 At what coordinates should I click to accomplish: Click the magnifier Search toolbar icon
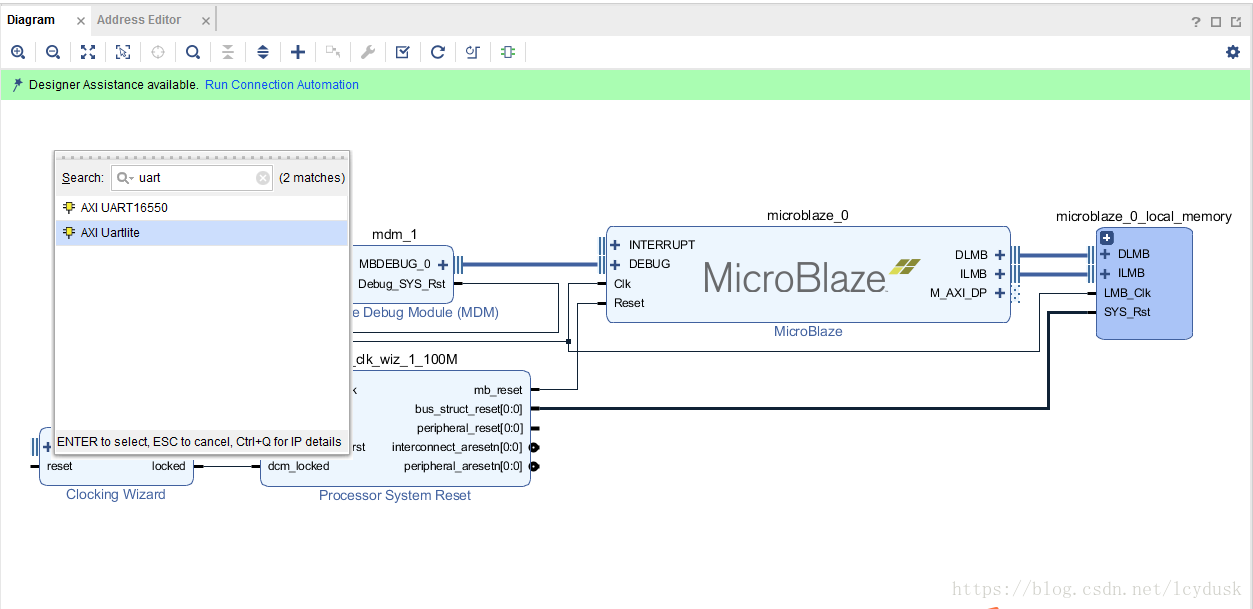point(193,52)
